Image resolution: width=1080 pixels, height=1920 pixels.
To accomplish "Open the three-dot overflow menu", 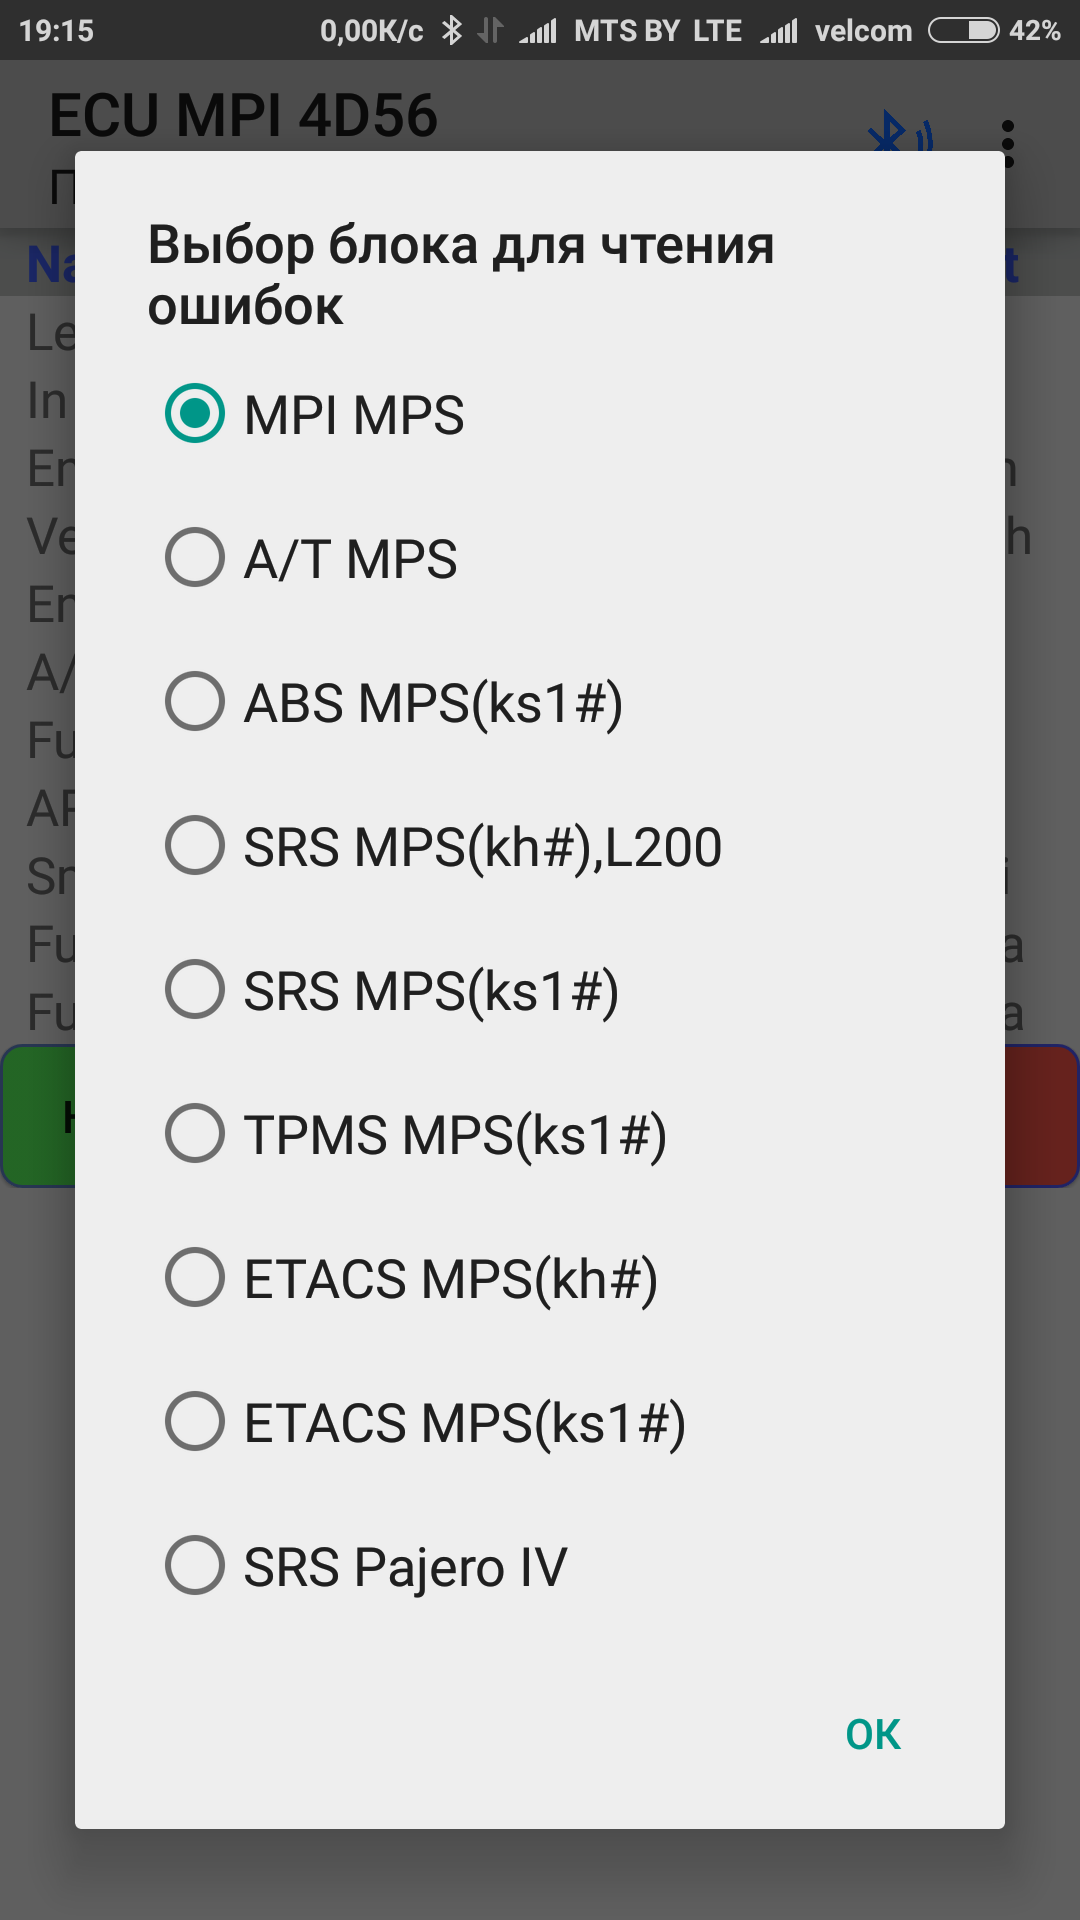I will 1007,144.
